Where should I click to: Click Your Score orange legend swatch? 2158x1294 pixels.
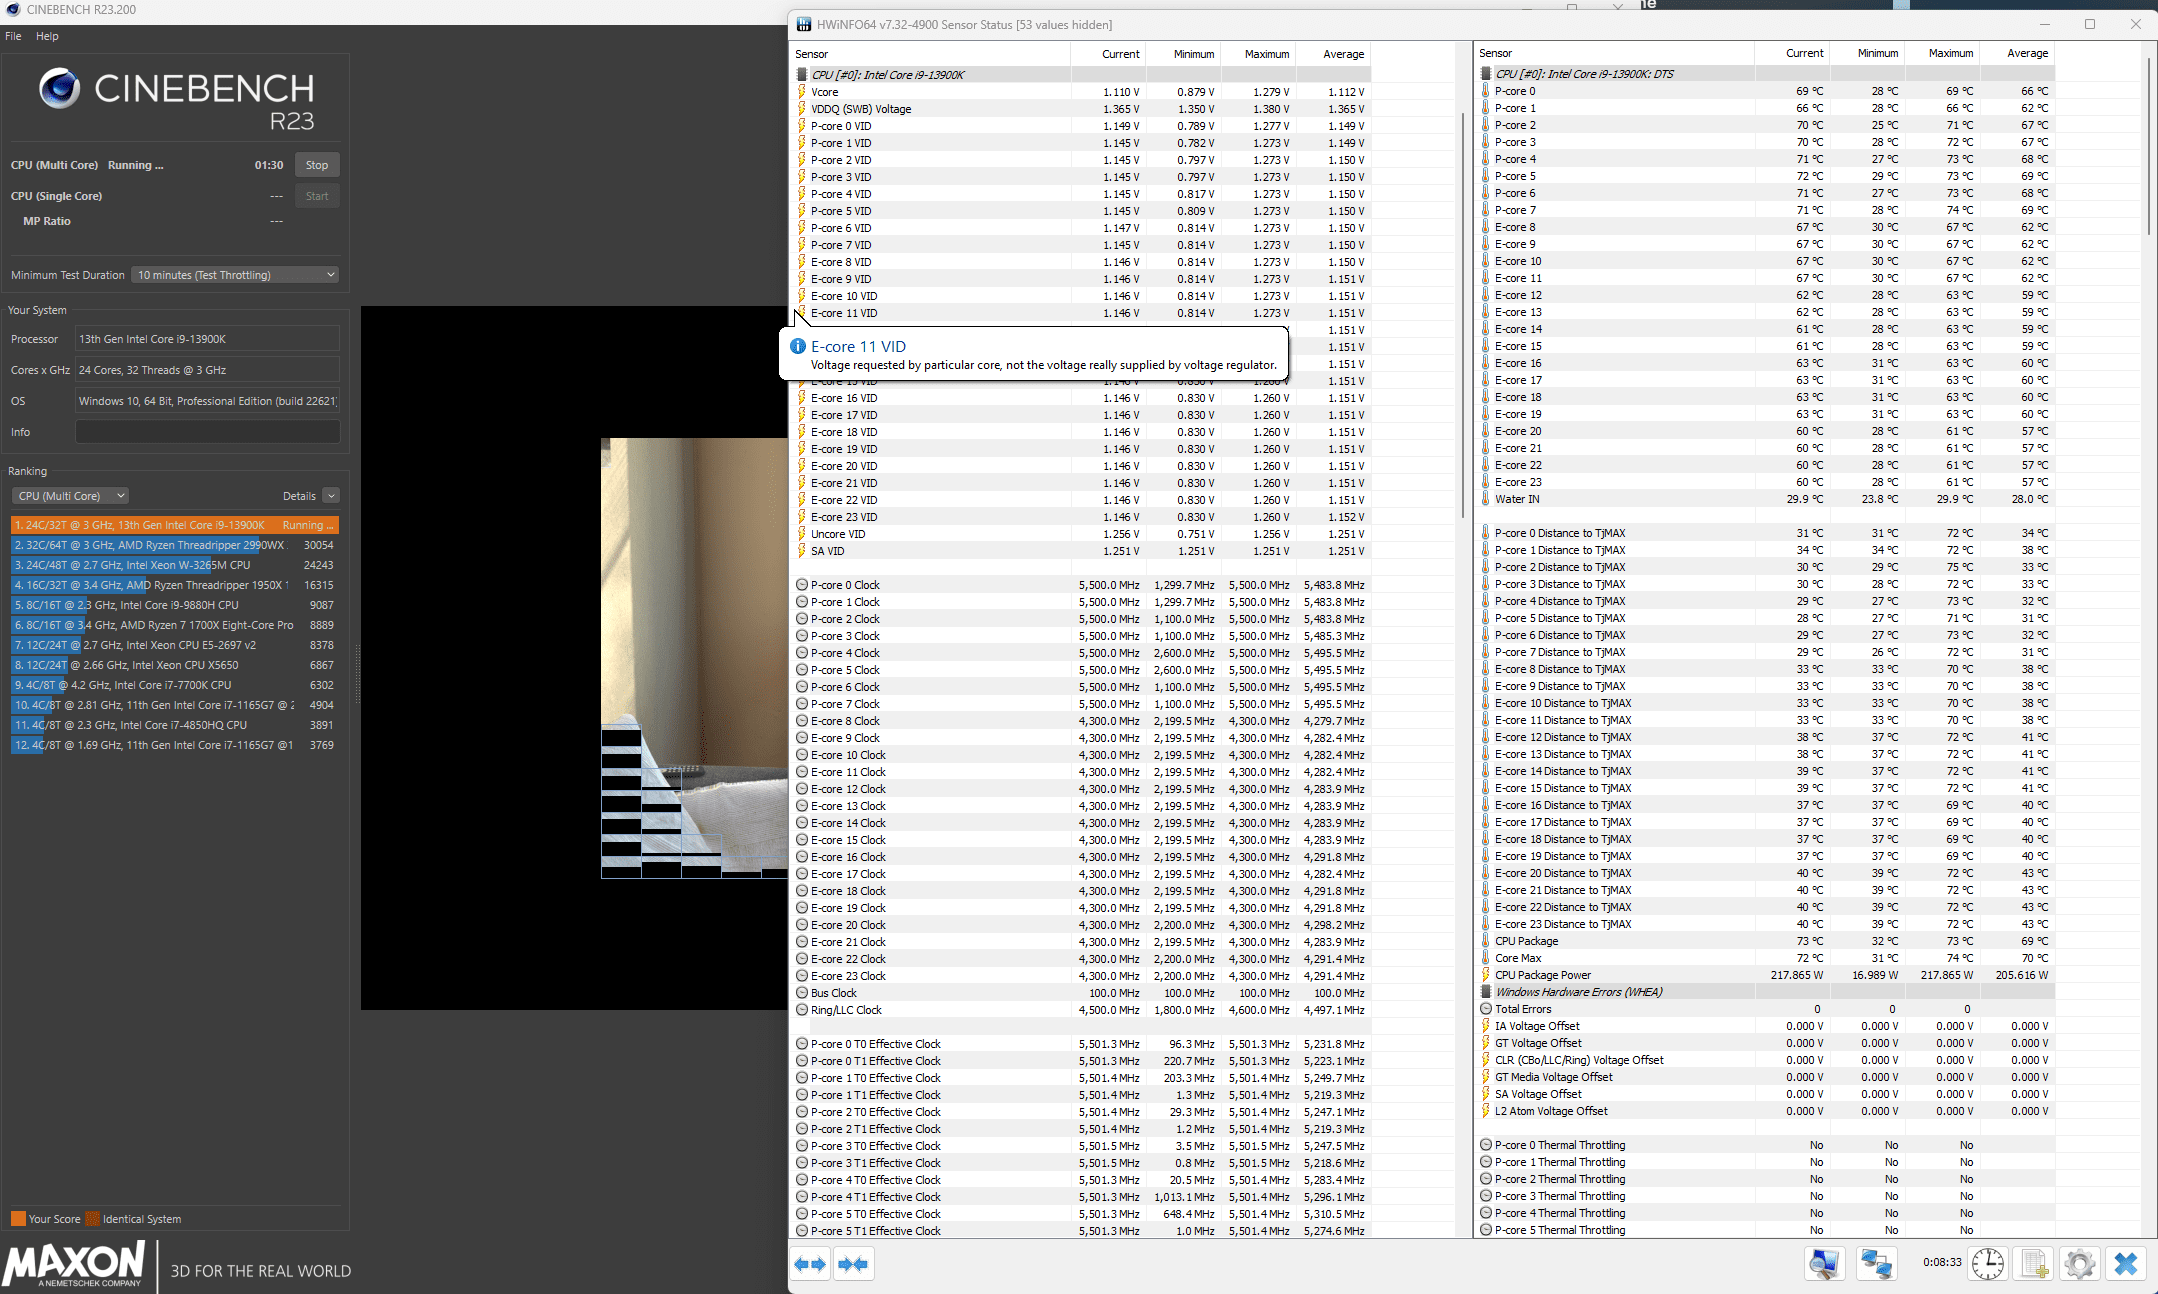[x=18, y=1219]
